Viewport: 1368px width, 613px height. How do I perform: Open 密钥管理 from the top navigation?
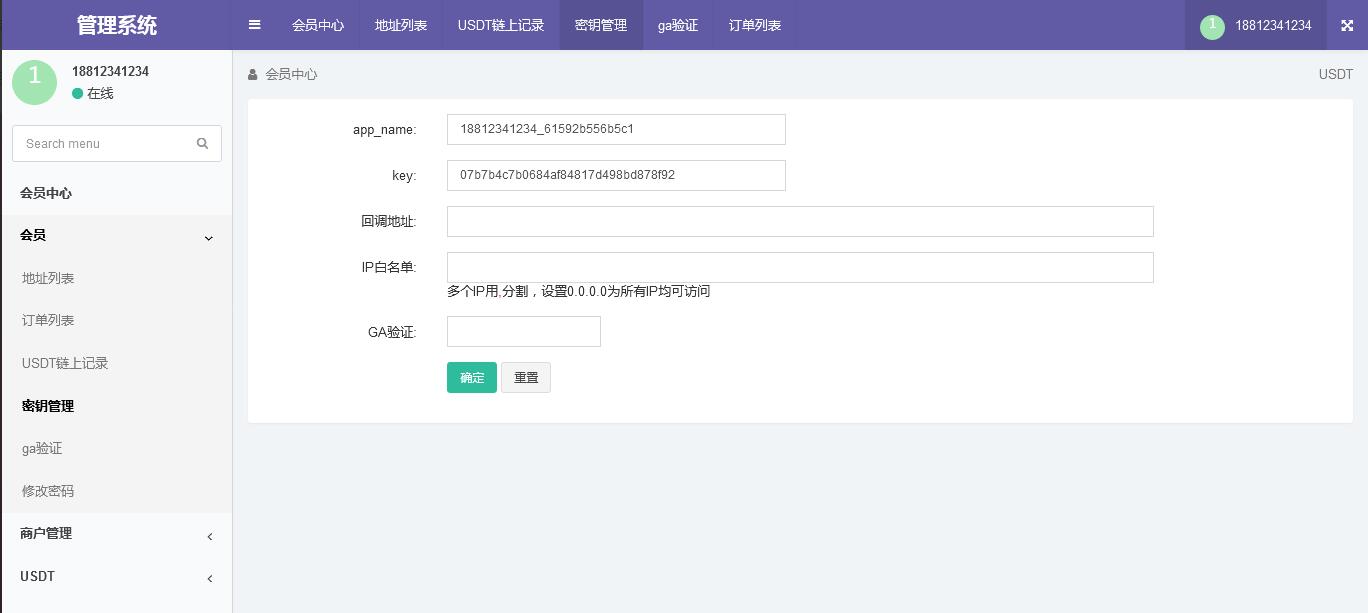pos(601,25)
